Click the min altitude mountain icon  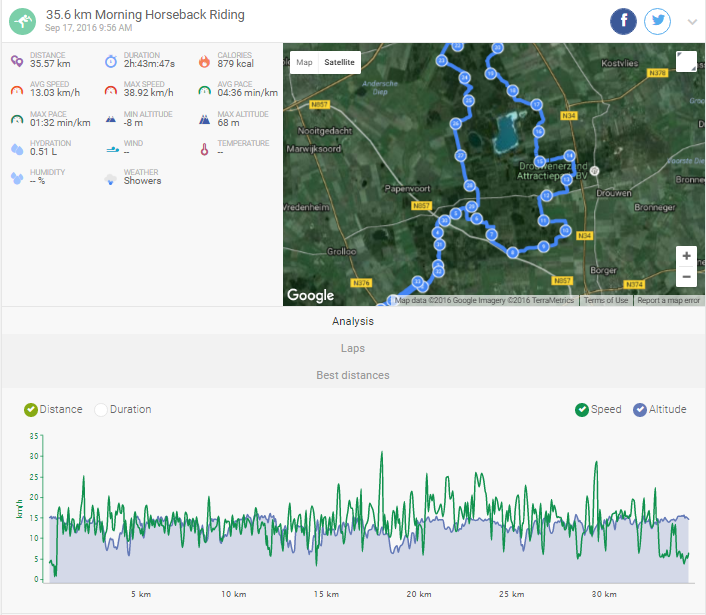(111, 119)
